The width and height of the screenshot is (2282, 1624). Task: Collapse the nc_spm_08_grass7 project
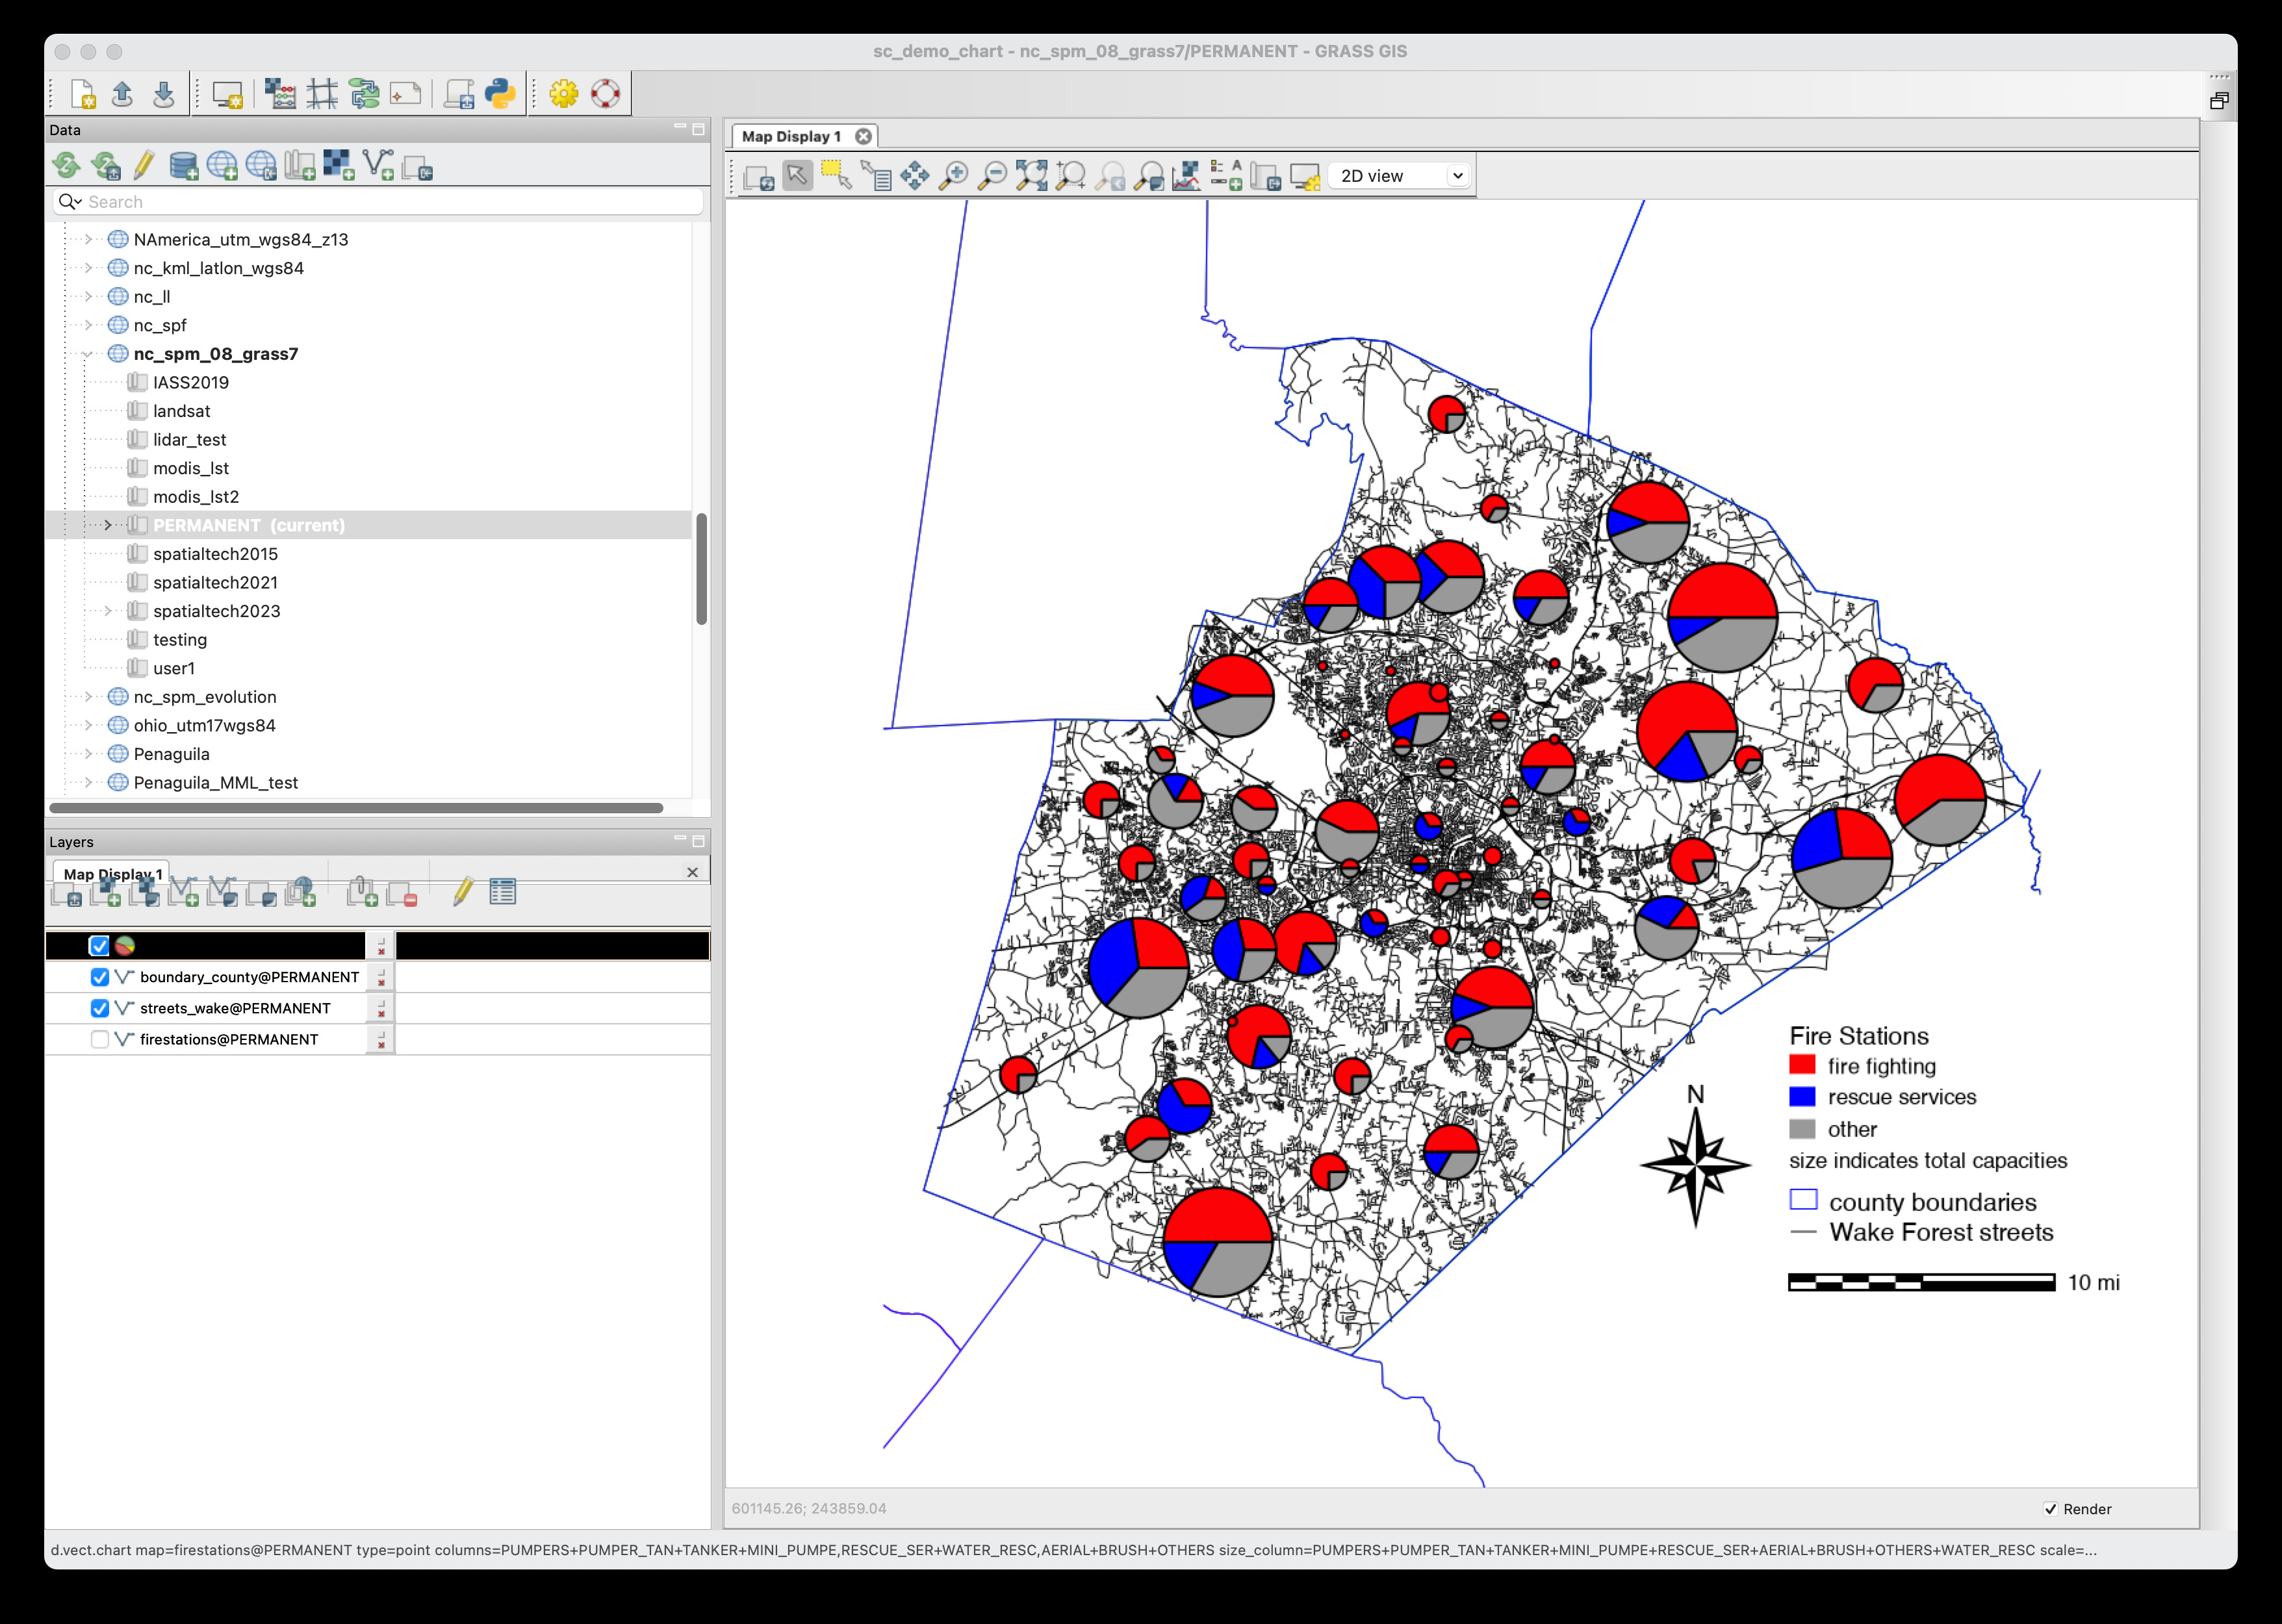(x=88, y=354)
